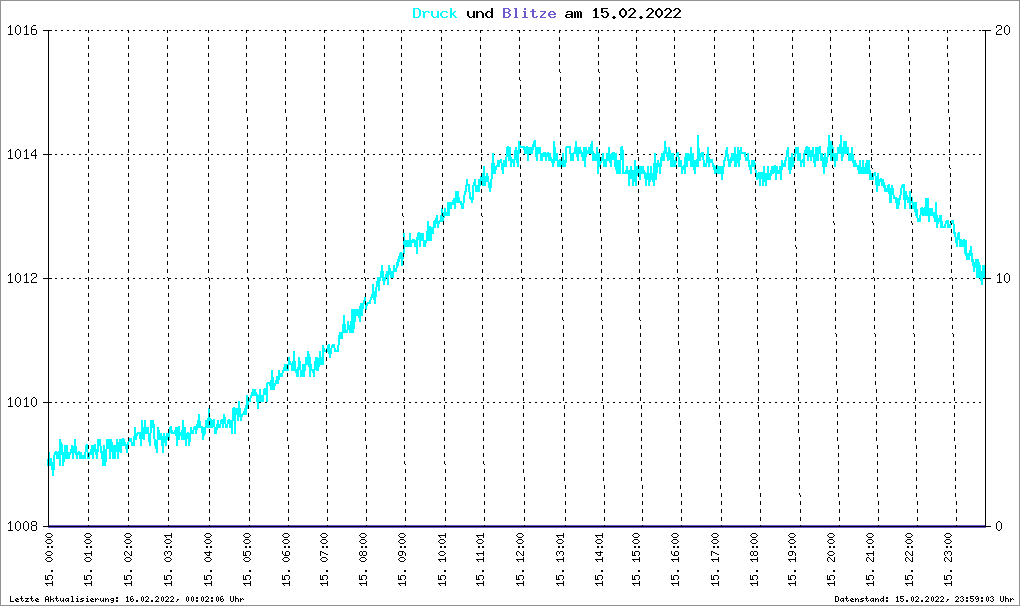
Task: Select the '15. 16:00' time axis label
Action: (x=676, y=559)
